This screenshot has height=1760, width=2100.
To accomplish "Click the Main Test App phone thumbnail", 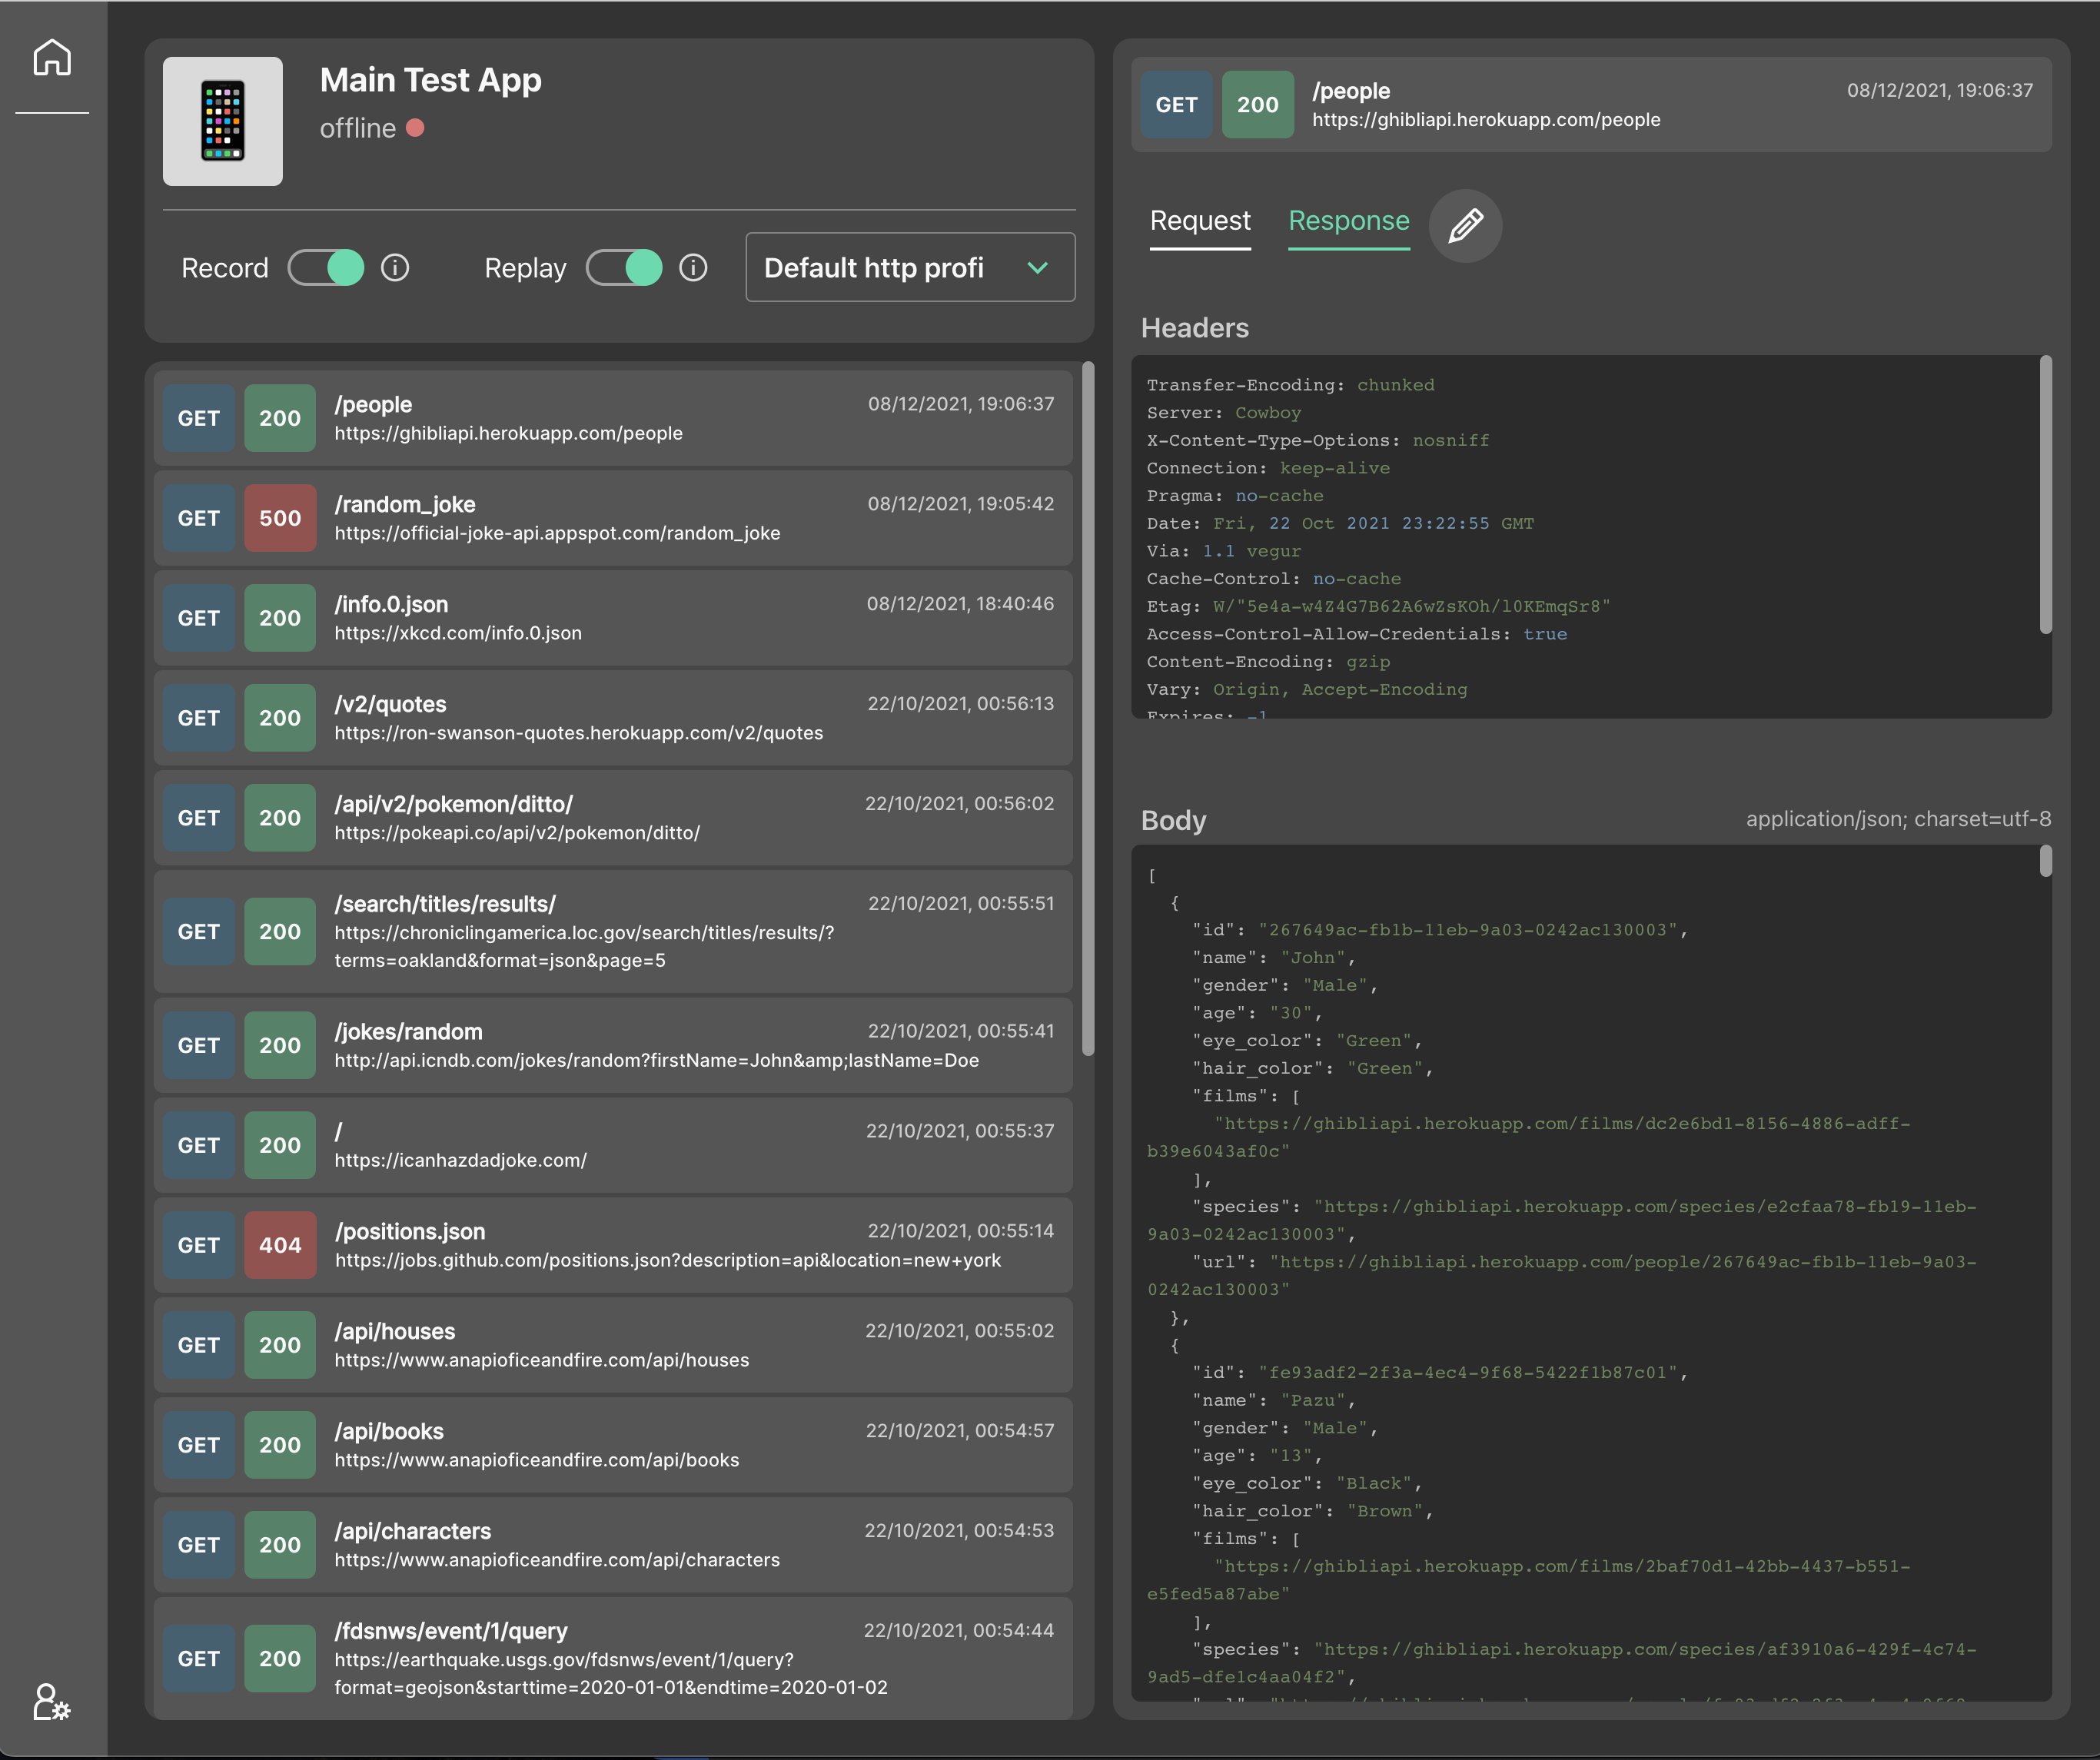I will [223, 121].
